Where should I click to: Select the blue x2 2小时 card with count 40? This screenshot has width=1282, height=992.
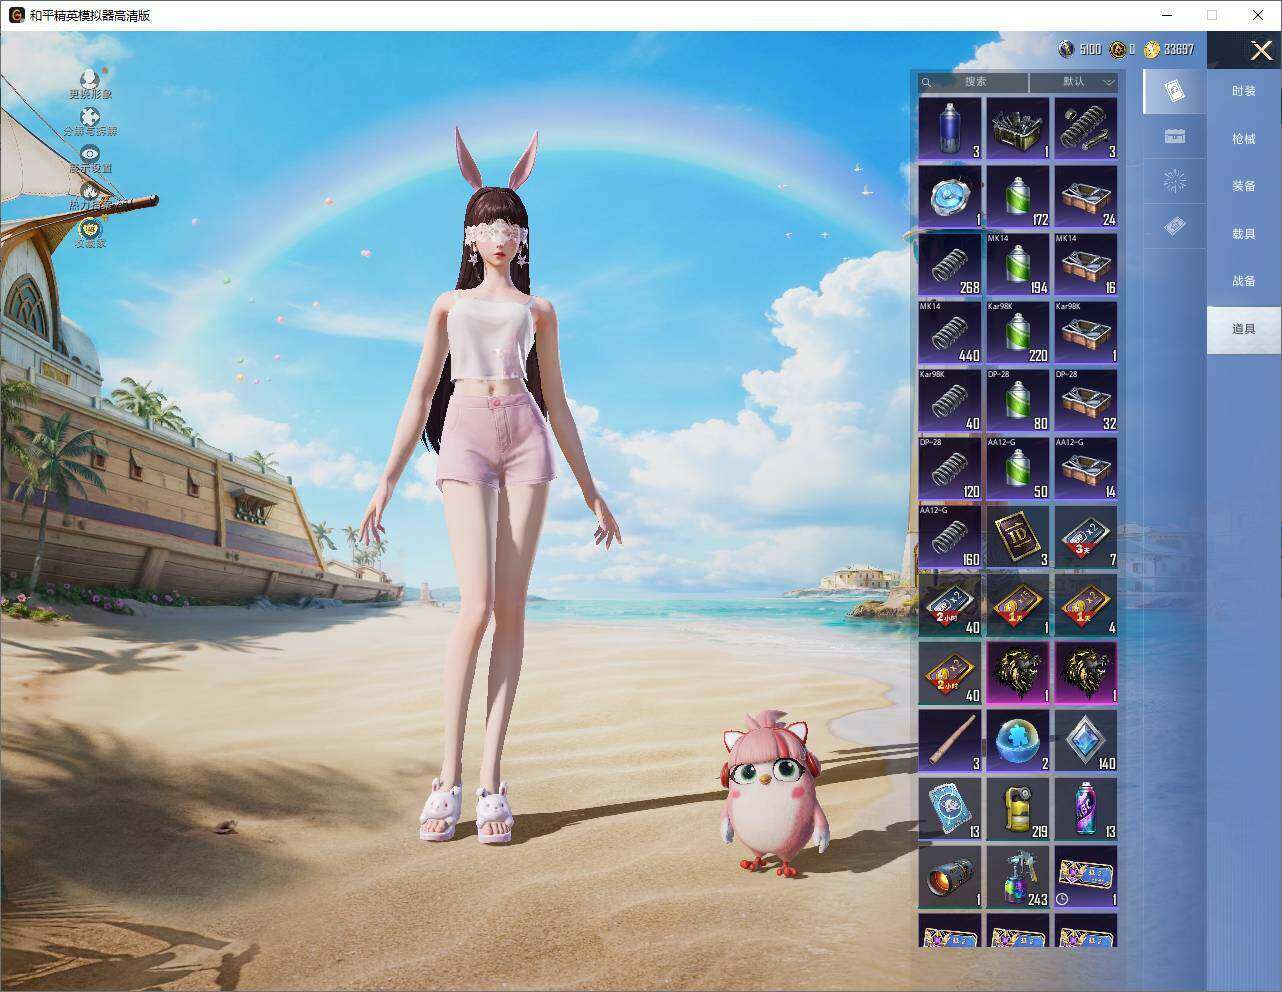[950, 605]
